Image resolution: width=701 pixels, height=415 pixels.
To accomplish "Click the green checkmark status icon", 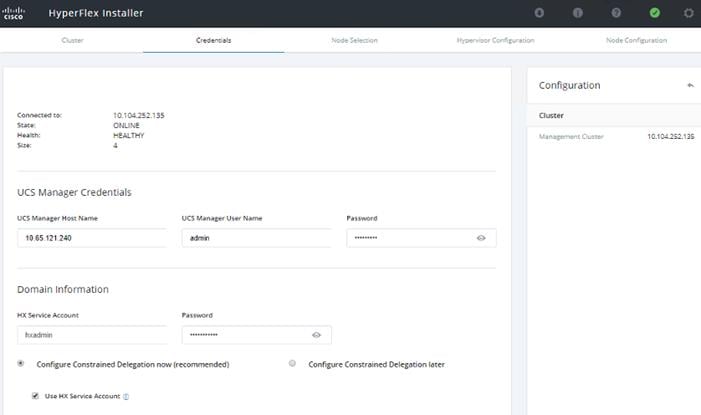I will pyautogui.click(x=655, y=13).
